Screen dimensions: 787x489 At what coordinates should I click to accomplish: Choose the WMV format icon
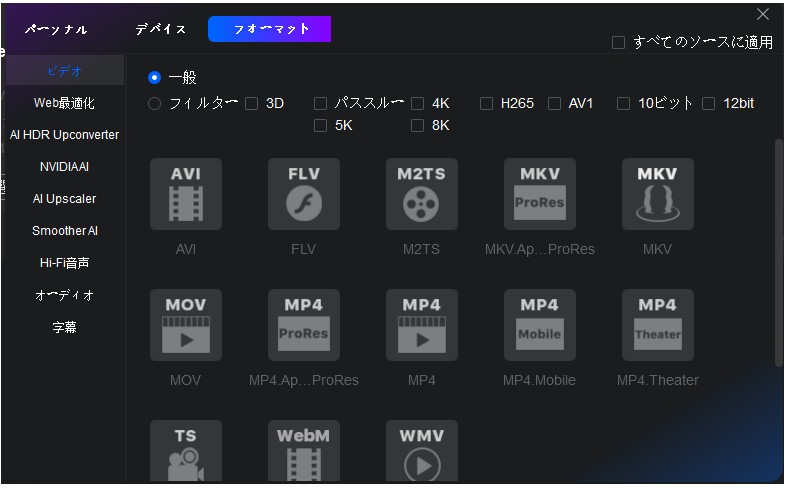point(421,452)
